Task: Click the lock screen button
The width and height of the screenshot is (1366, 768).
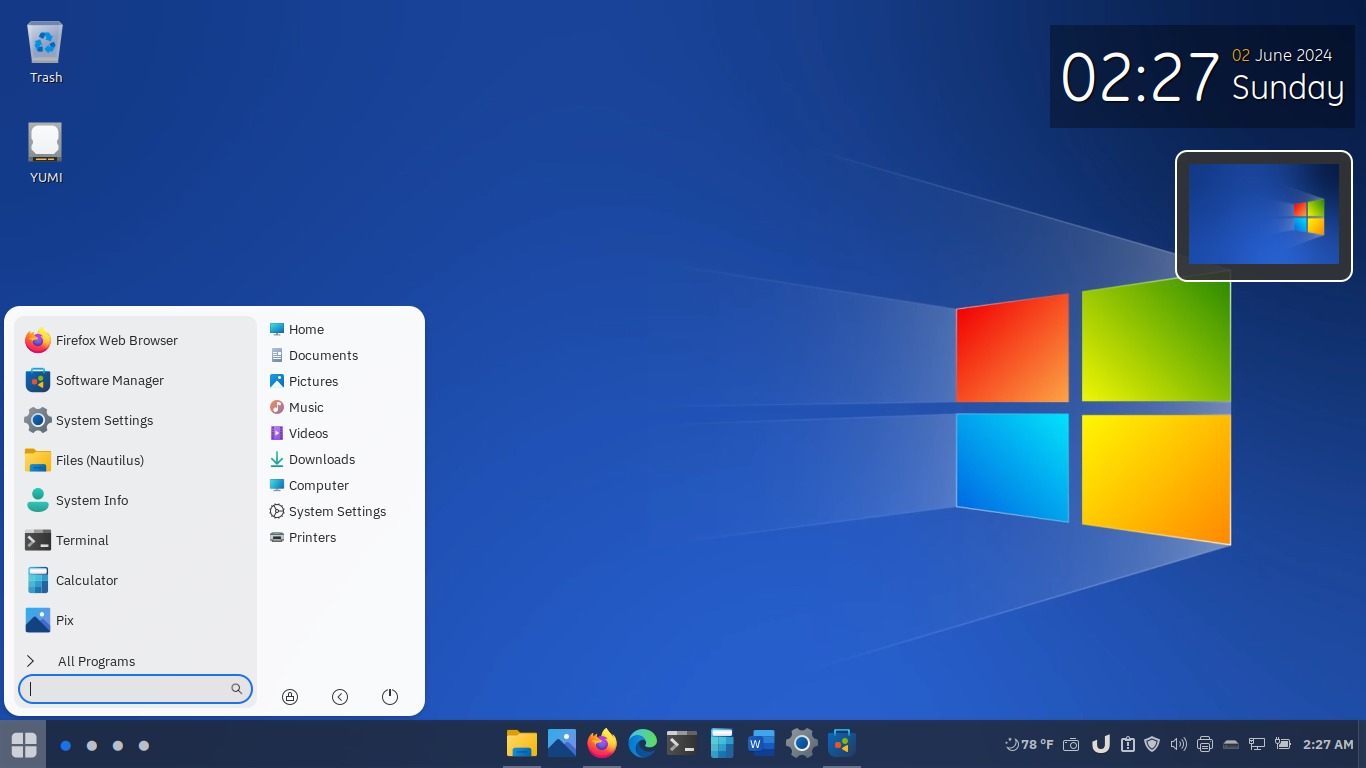Action: click(x=290, y=697)
